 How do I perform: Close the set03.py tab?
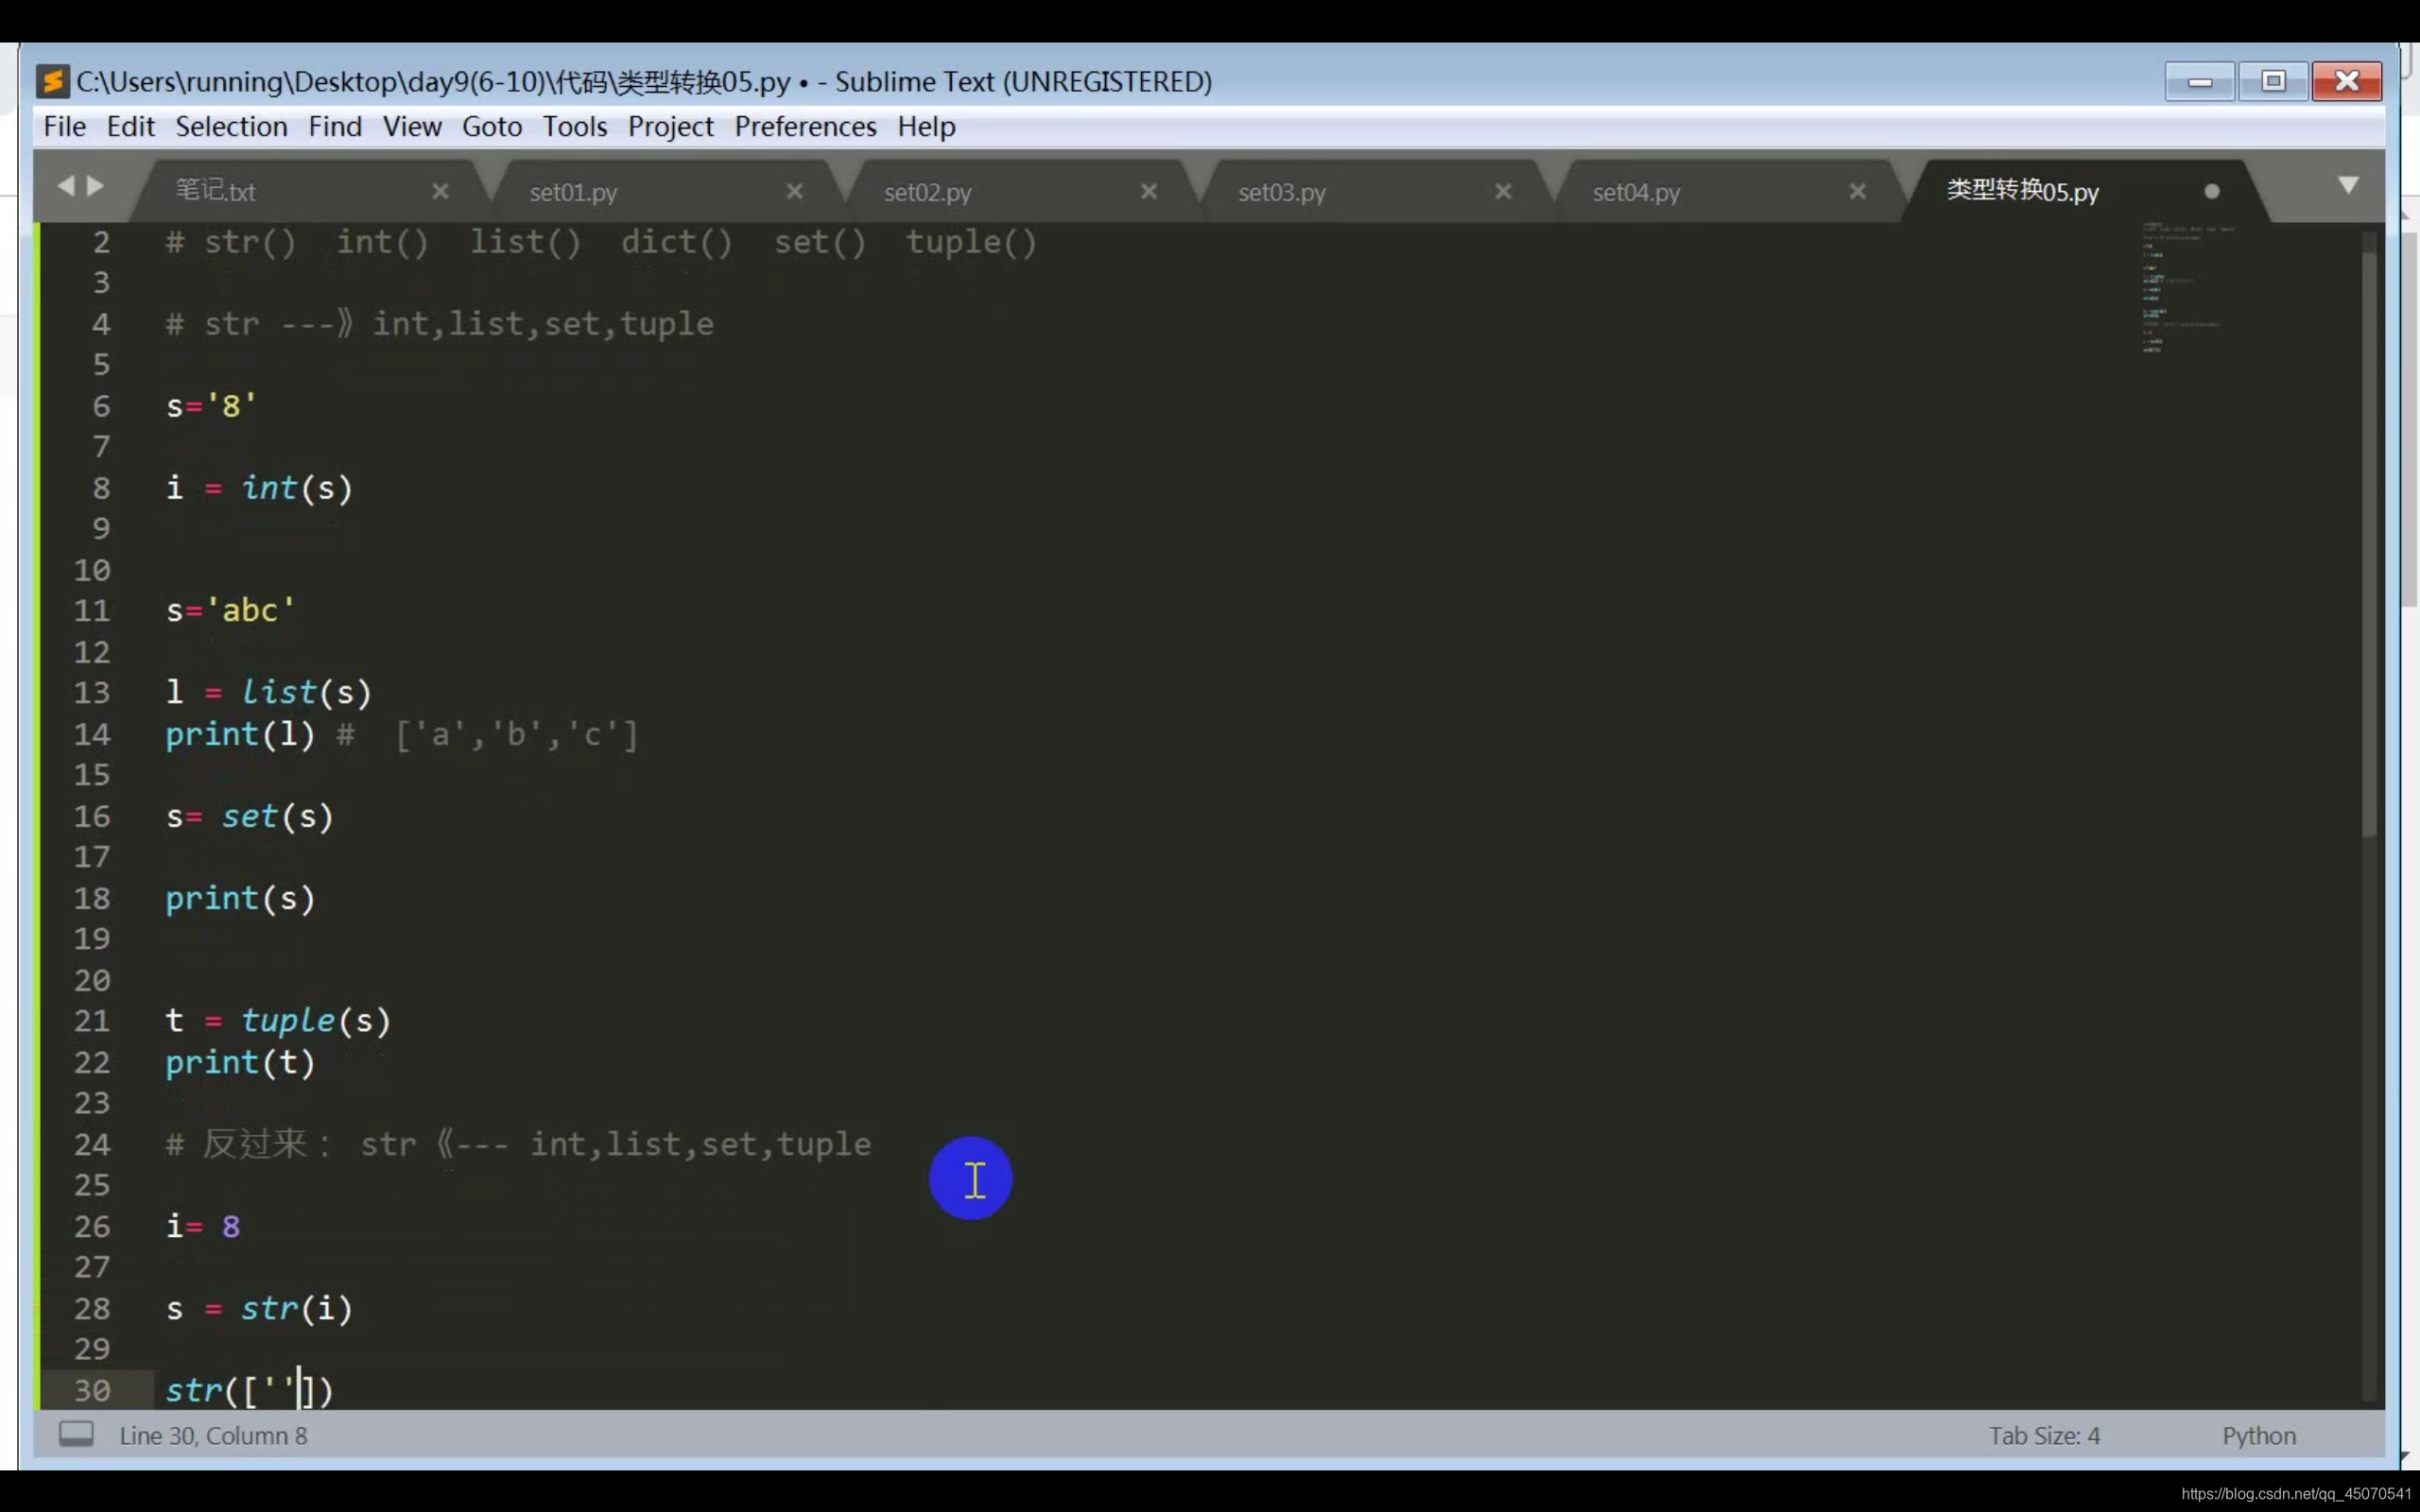coord(1503,191)
